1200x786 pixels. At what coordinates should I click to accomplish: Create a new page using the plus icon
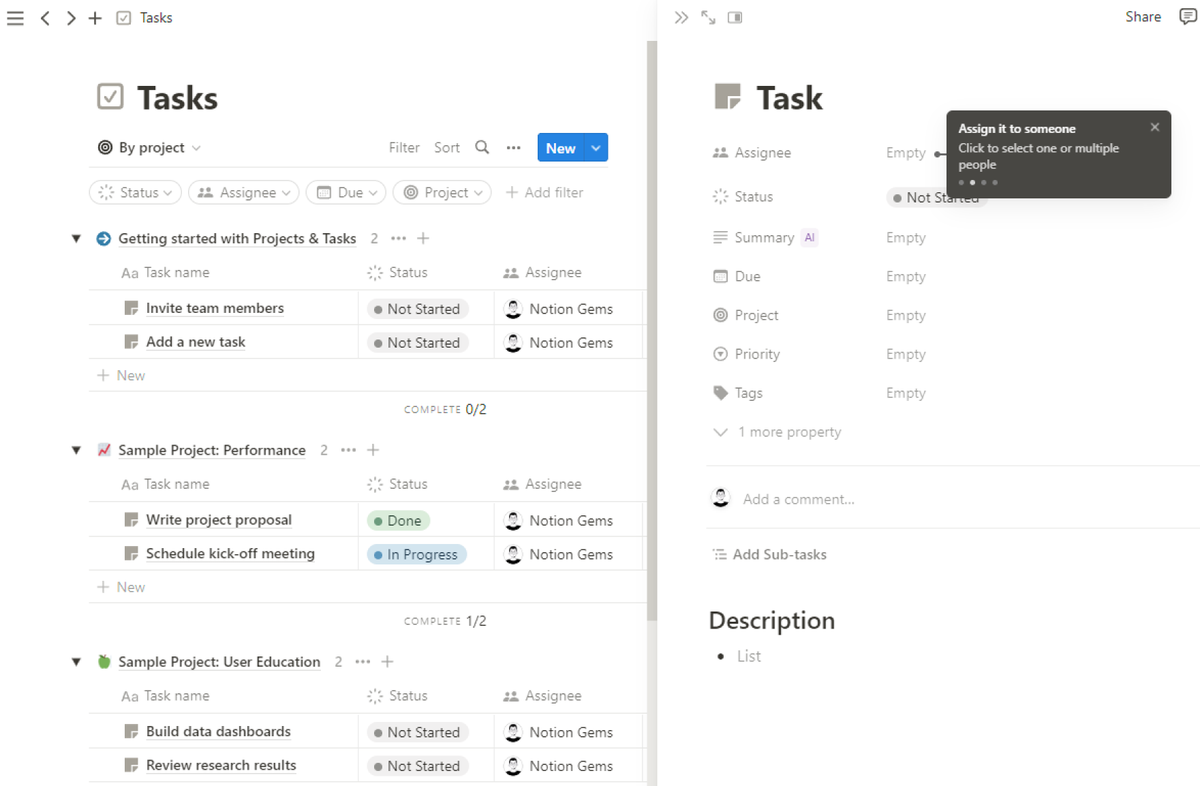95,17
